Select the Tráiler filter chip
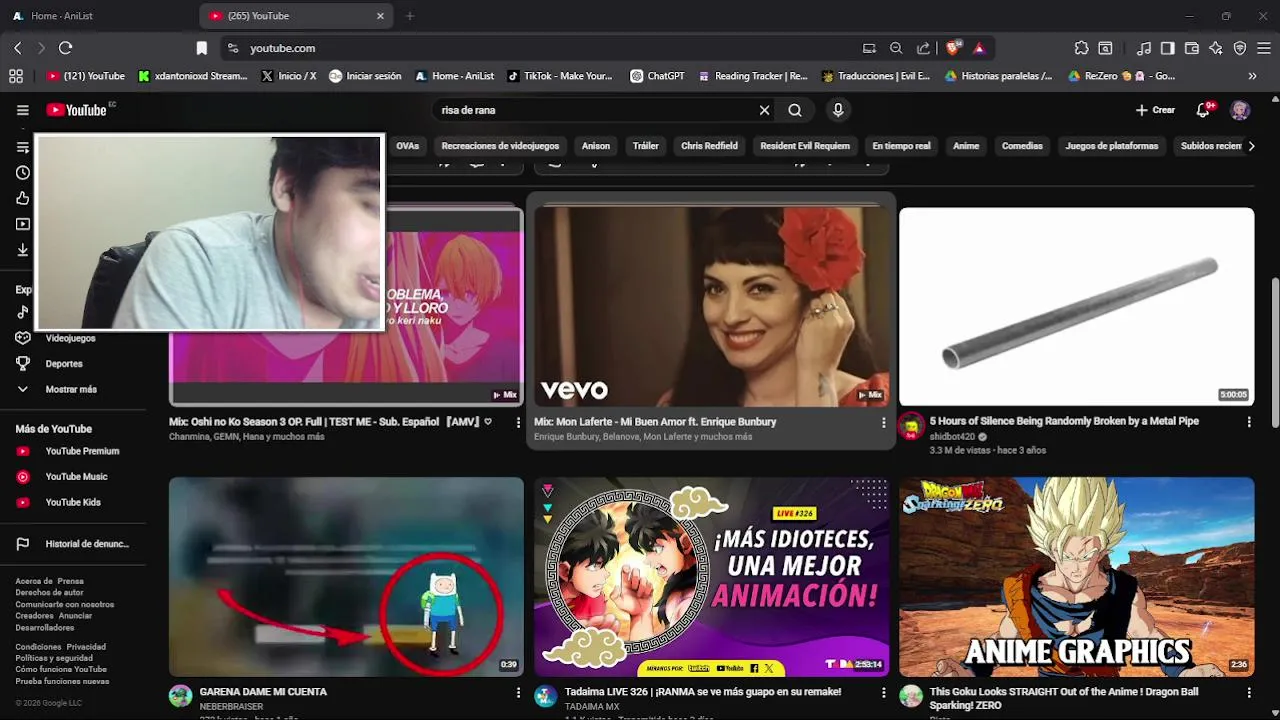The height and width of the screenshot is (720, 1280). pos(646,146)
